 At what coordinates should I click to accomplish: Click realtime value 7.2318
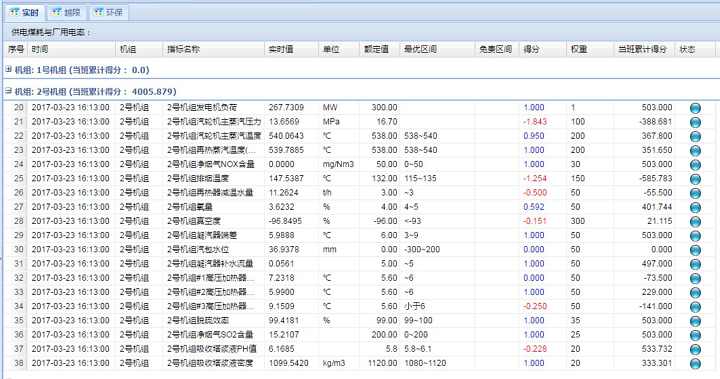click(281, 278)
